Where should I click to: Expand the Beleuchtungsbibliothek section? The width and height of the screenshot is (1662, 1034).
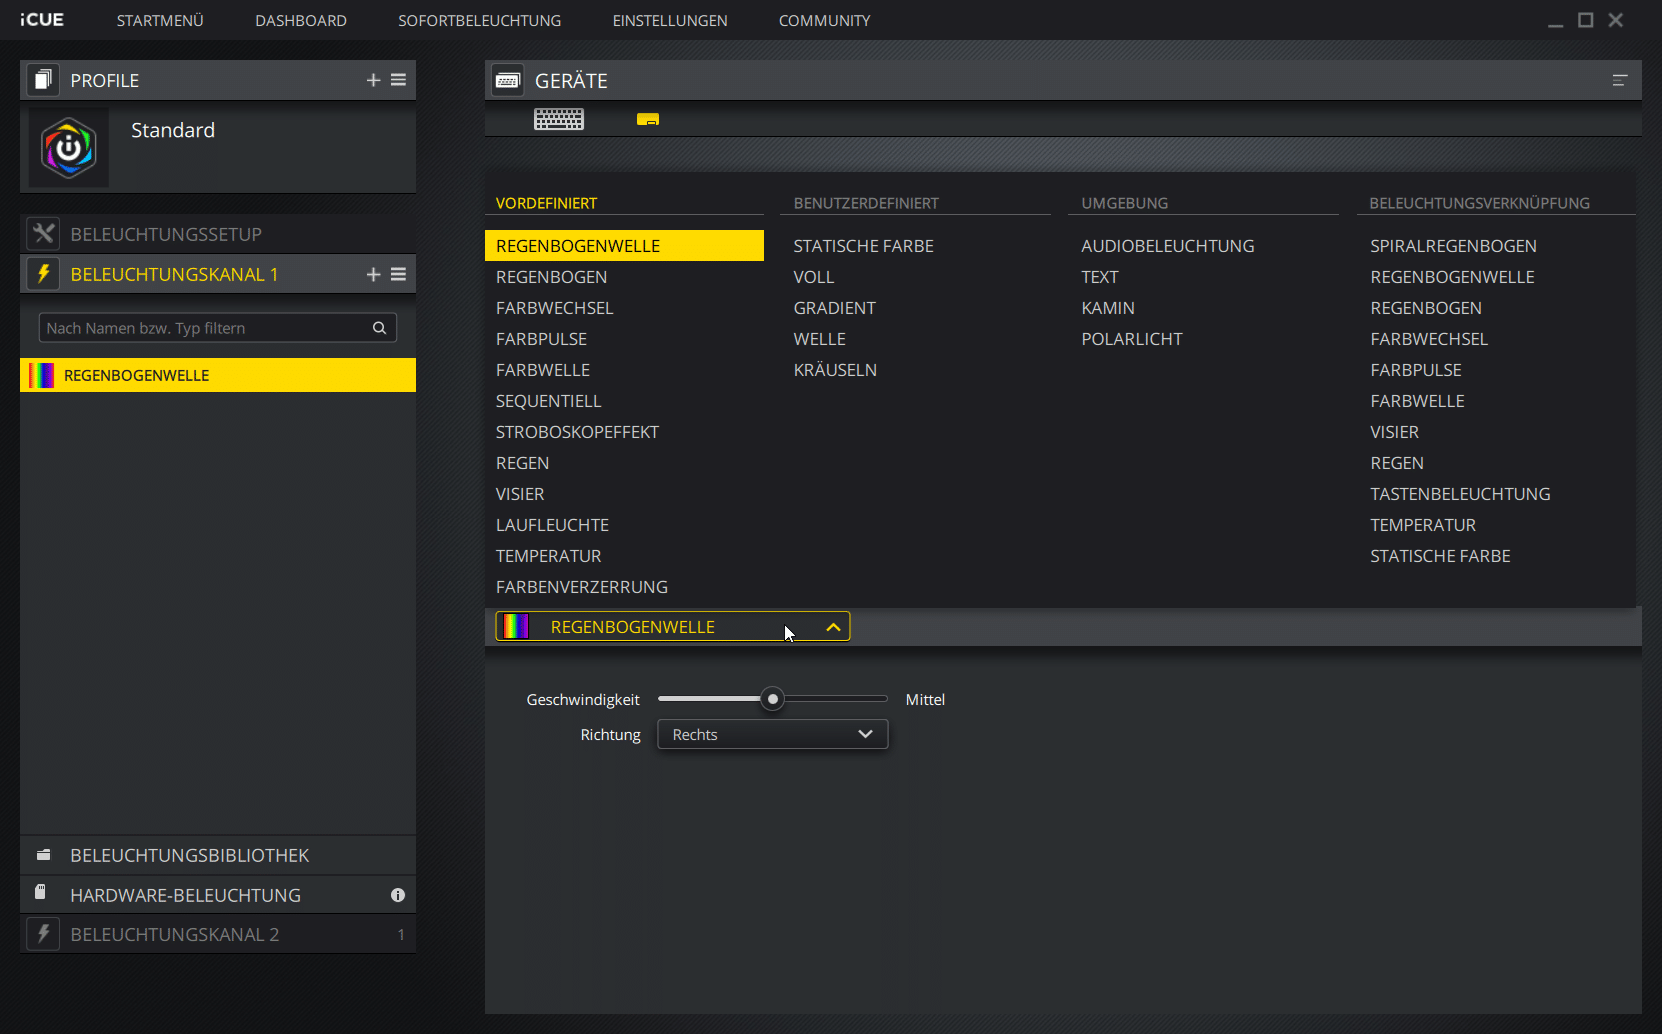pos(189,856)
